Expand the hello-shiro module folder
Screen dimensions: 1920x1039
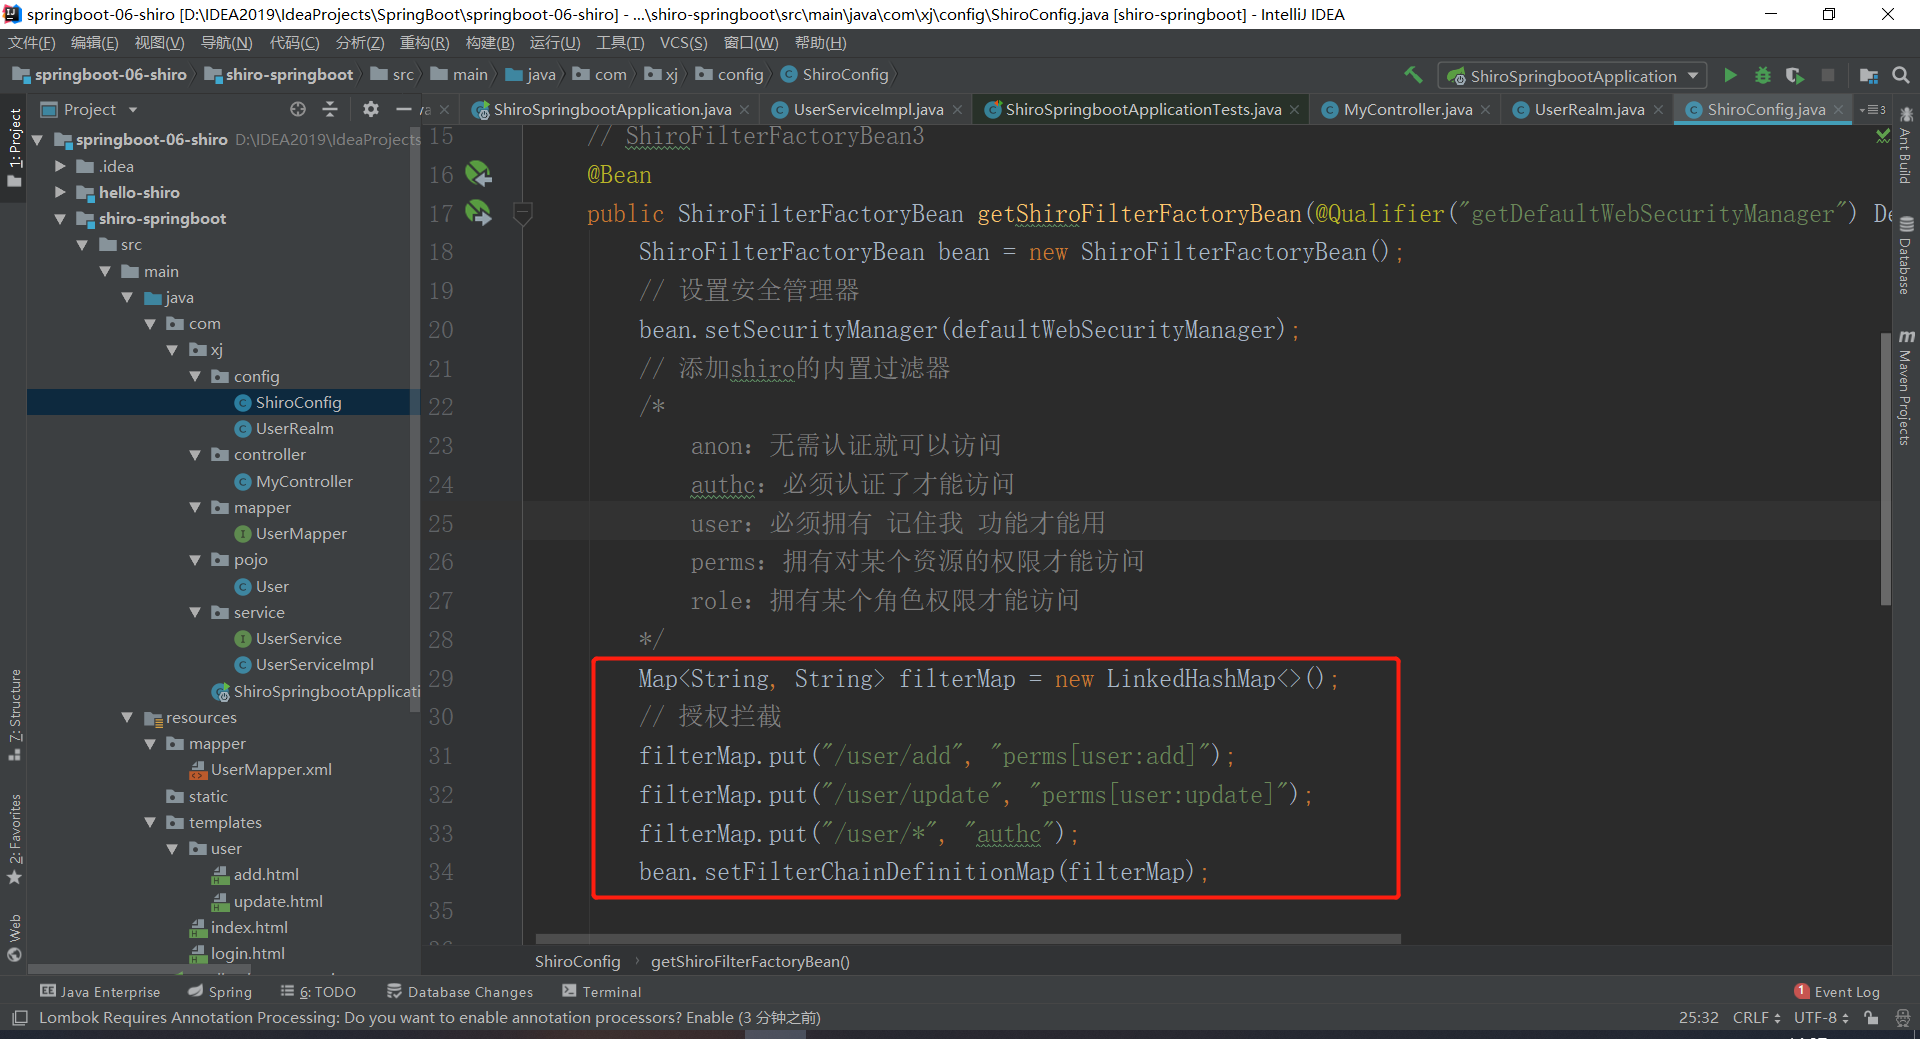(x=60, y=192)
